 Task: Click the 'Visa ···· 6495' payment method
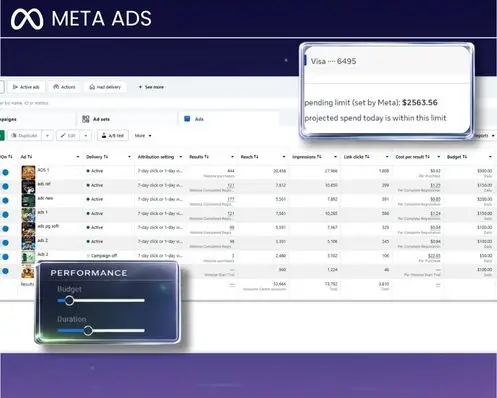point(333,61)
